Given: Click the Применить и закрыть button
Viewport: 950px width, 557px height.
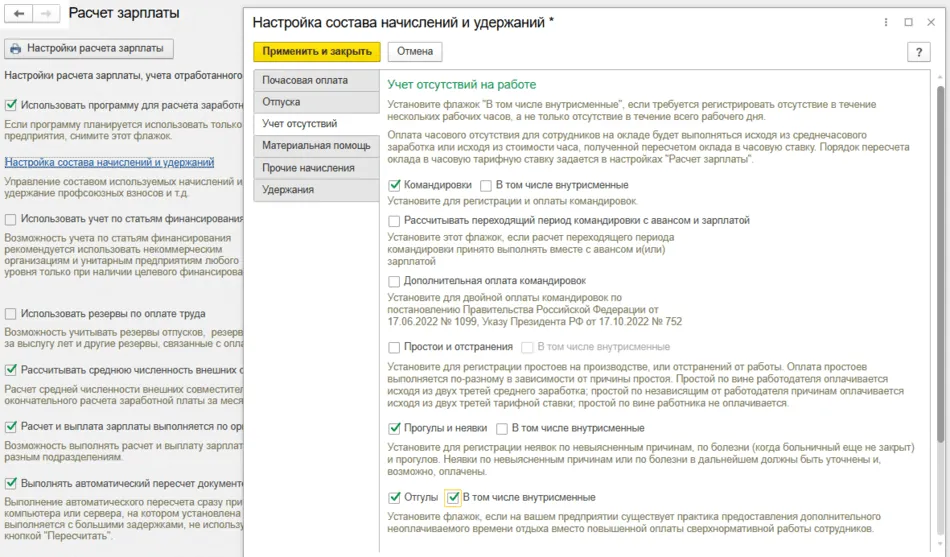Looking at the screenshot, I should 317,52.
